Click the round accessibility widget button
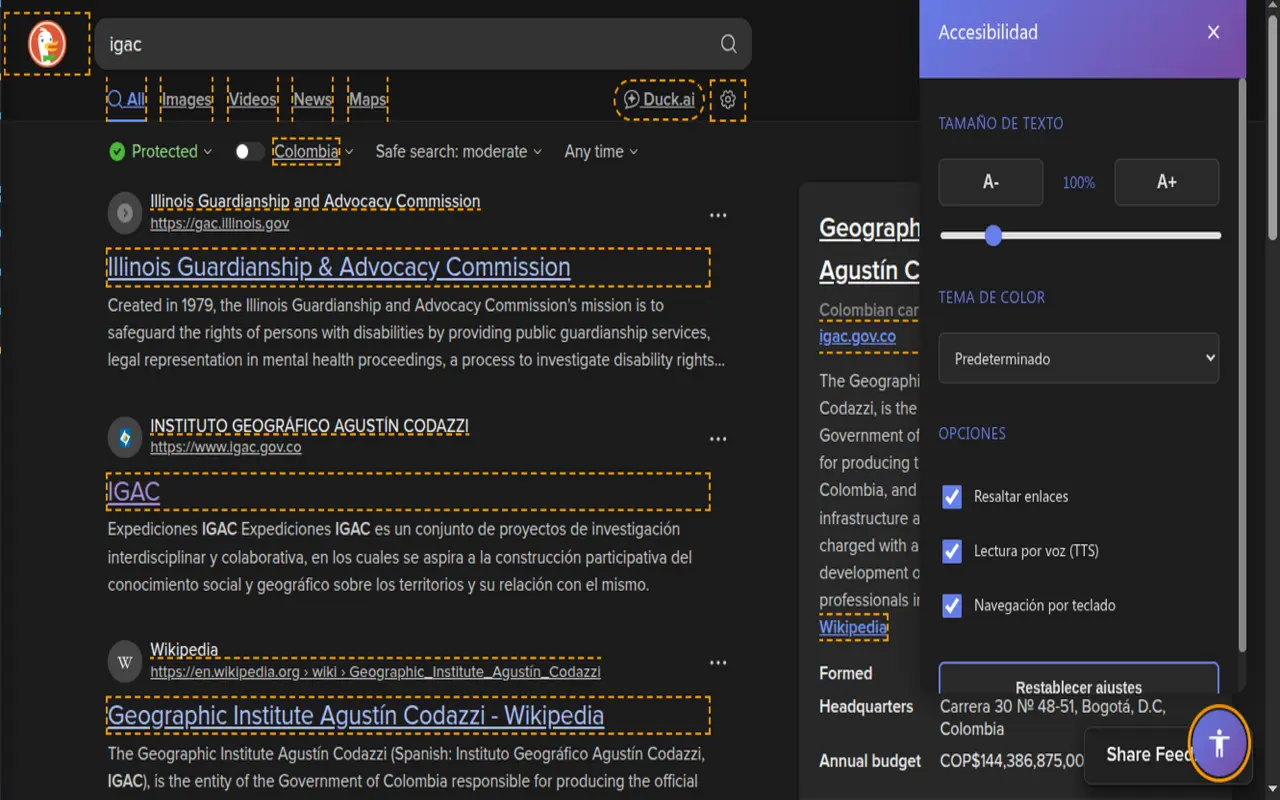 [x=1218, y=743]
